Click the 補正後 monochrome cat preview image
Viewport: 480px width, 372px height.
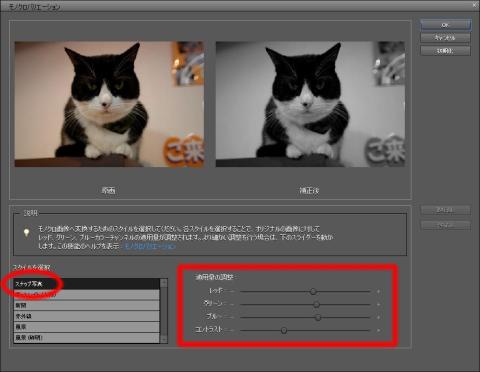point(310,104)
